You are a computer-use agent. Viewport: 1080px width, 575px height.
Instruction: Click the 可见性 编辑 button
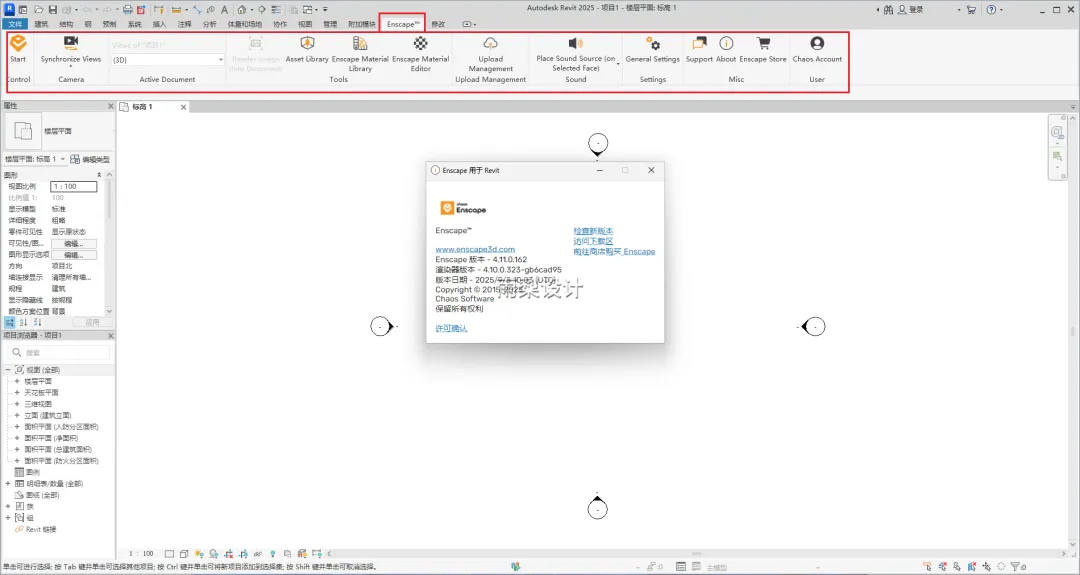[74, 244]
